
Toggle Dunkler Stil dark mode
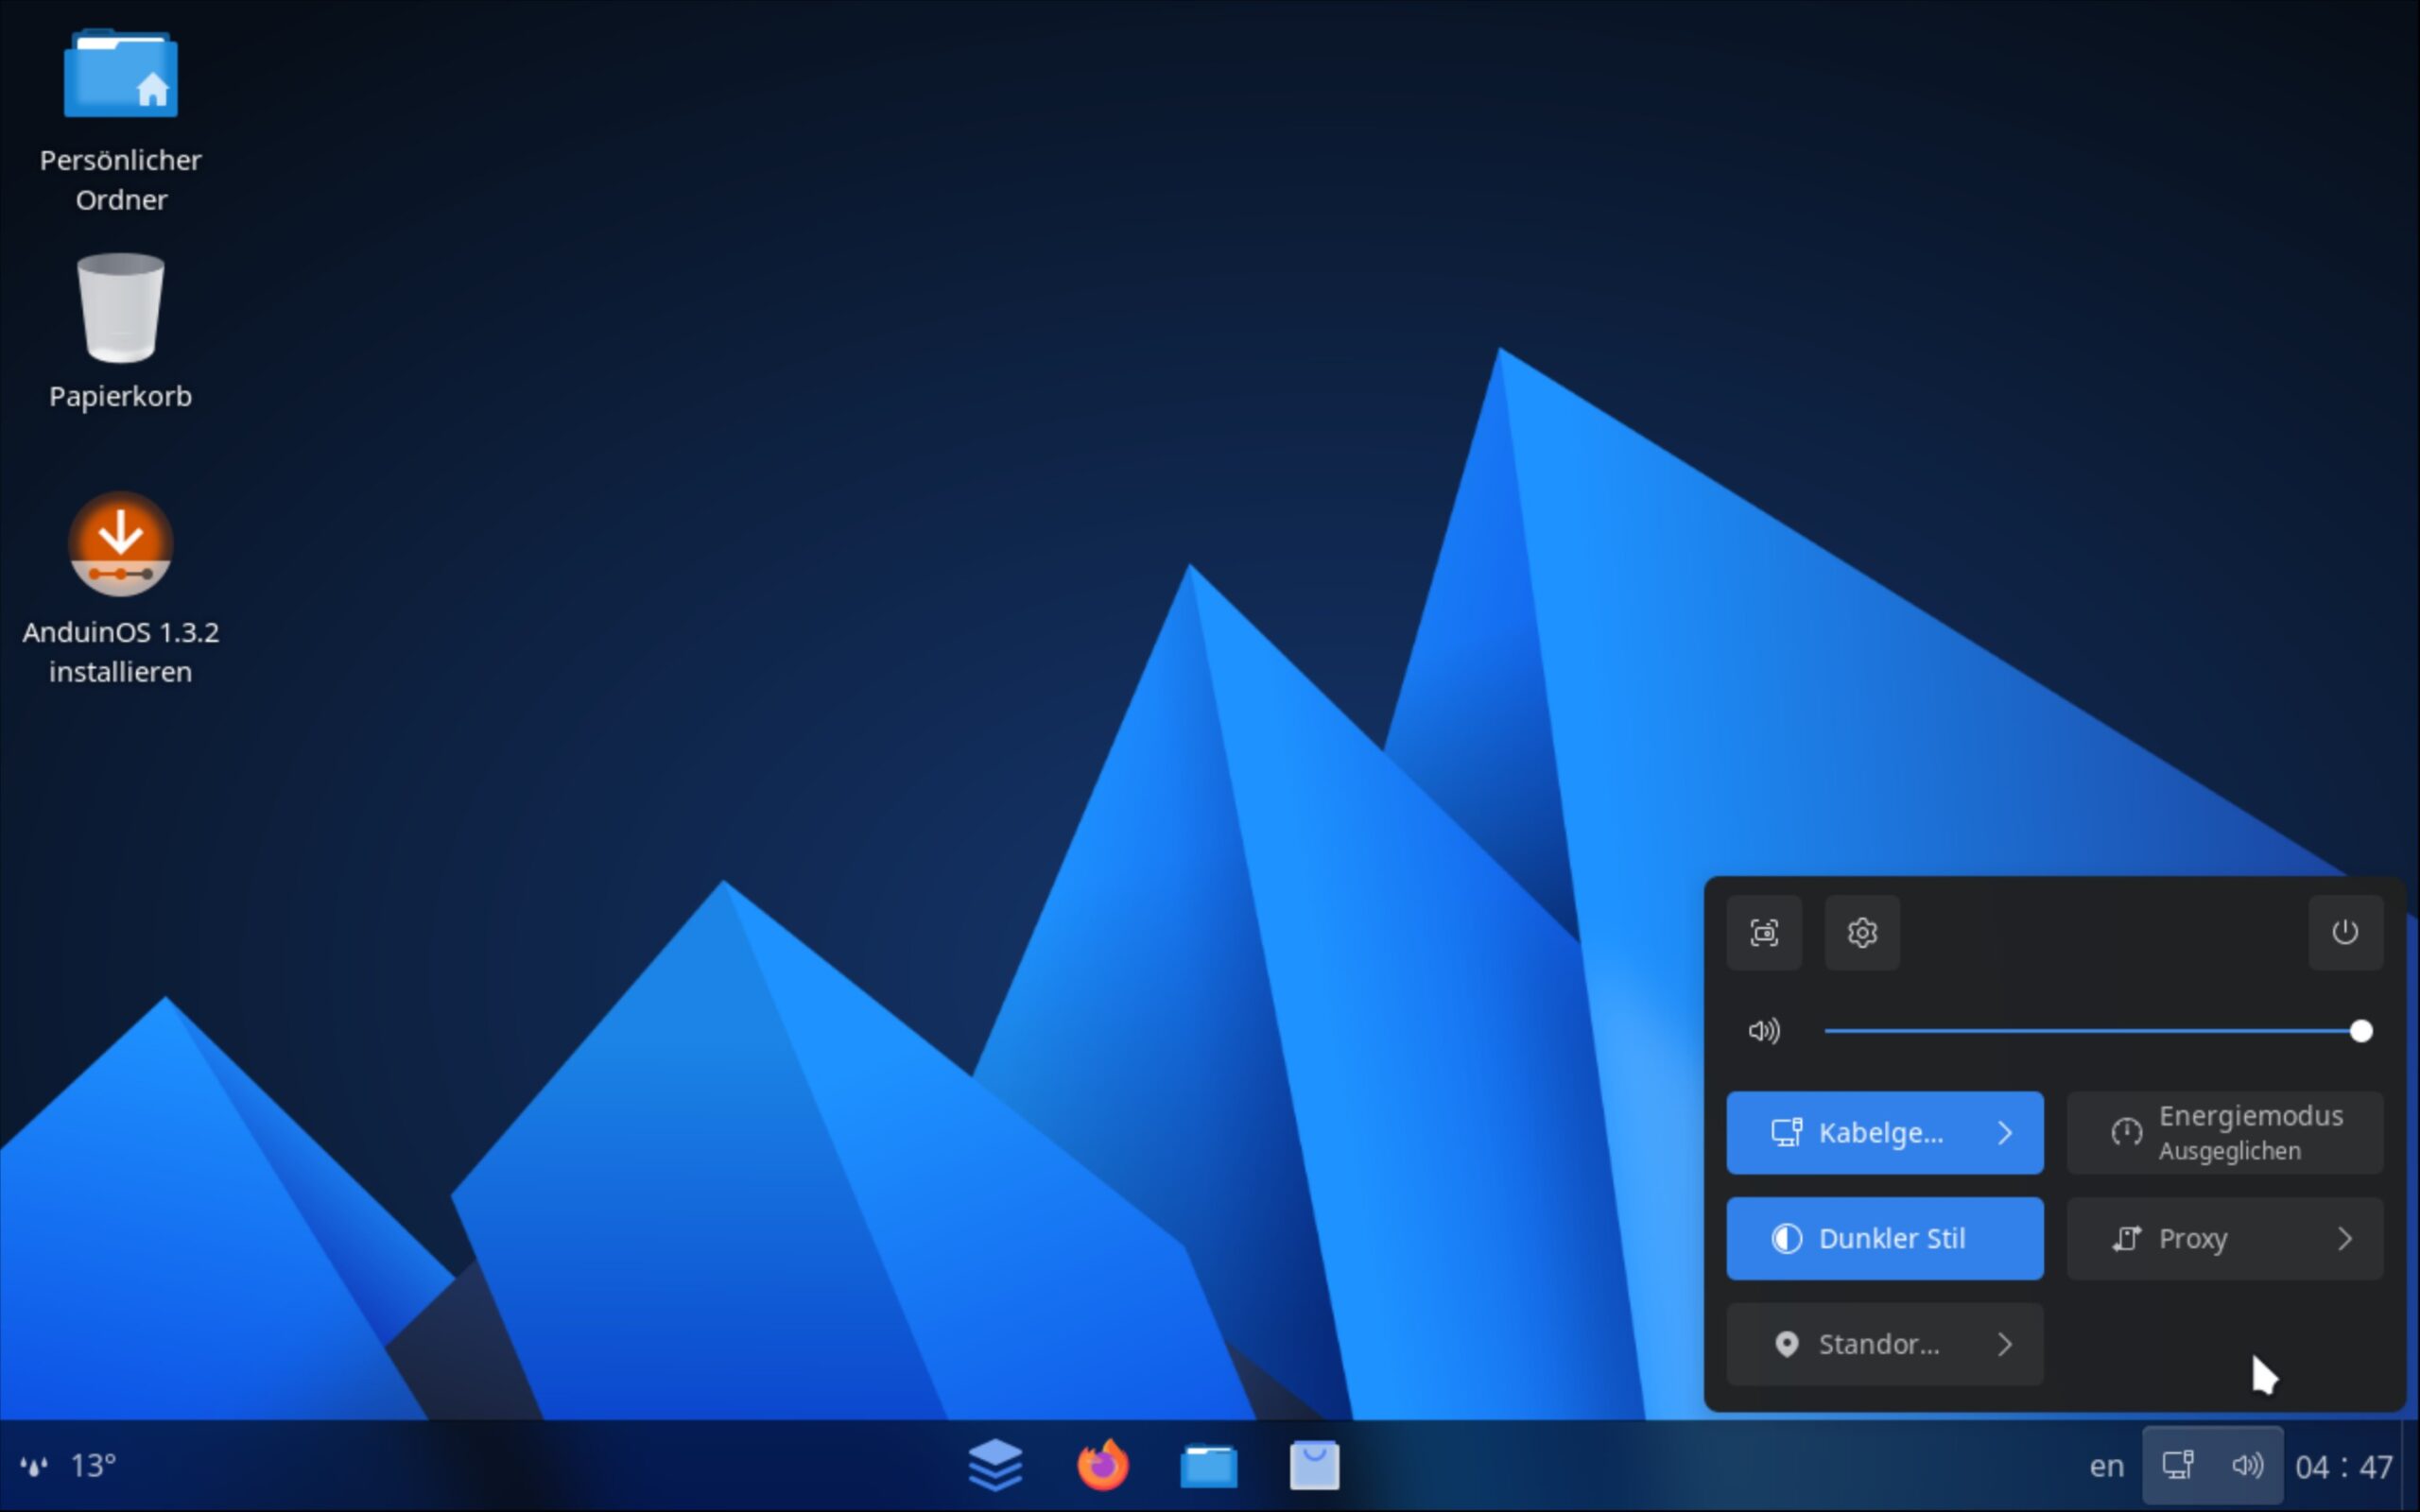[1885, 1238]
